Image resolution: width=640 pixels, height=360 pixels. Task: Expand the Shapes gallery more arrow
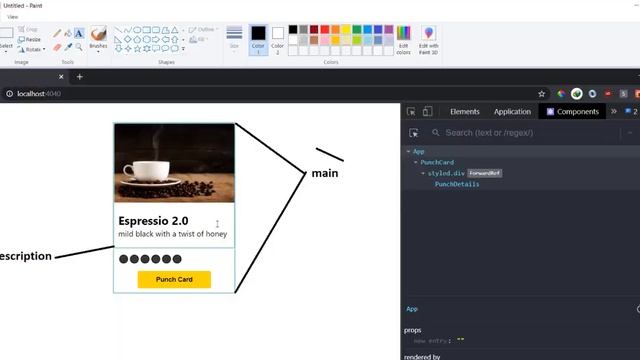pyautogui.click(x=183, y=49)
